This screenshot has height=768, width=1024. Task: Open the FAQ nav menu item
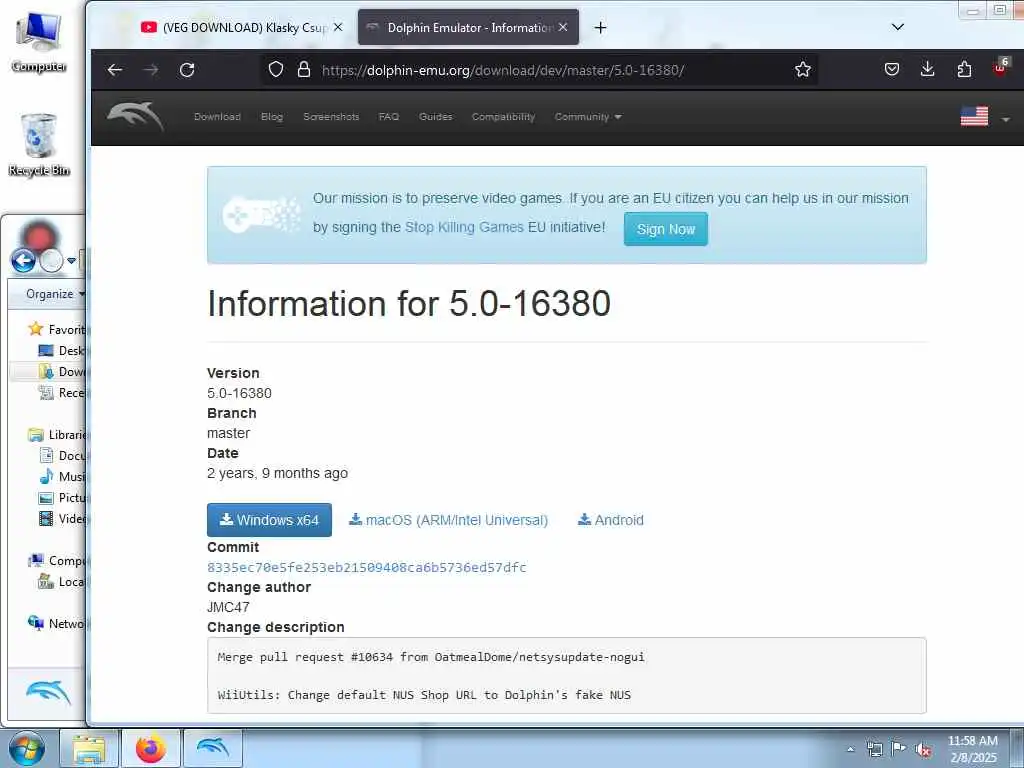[389, 117]
